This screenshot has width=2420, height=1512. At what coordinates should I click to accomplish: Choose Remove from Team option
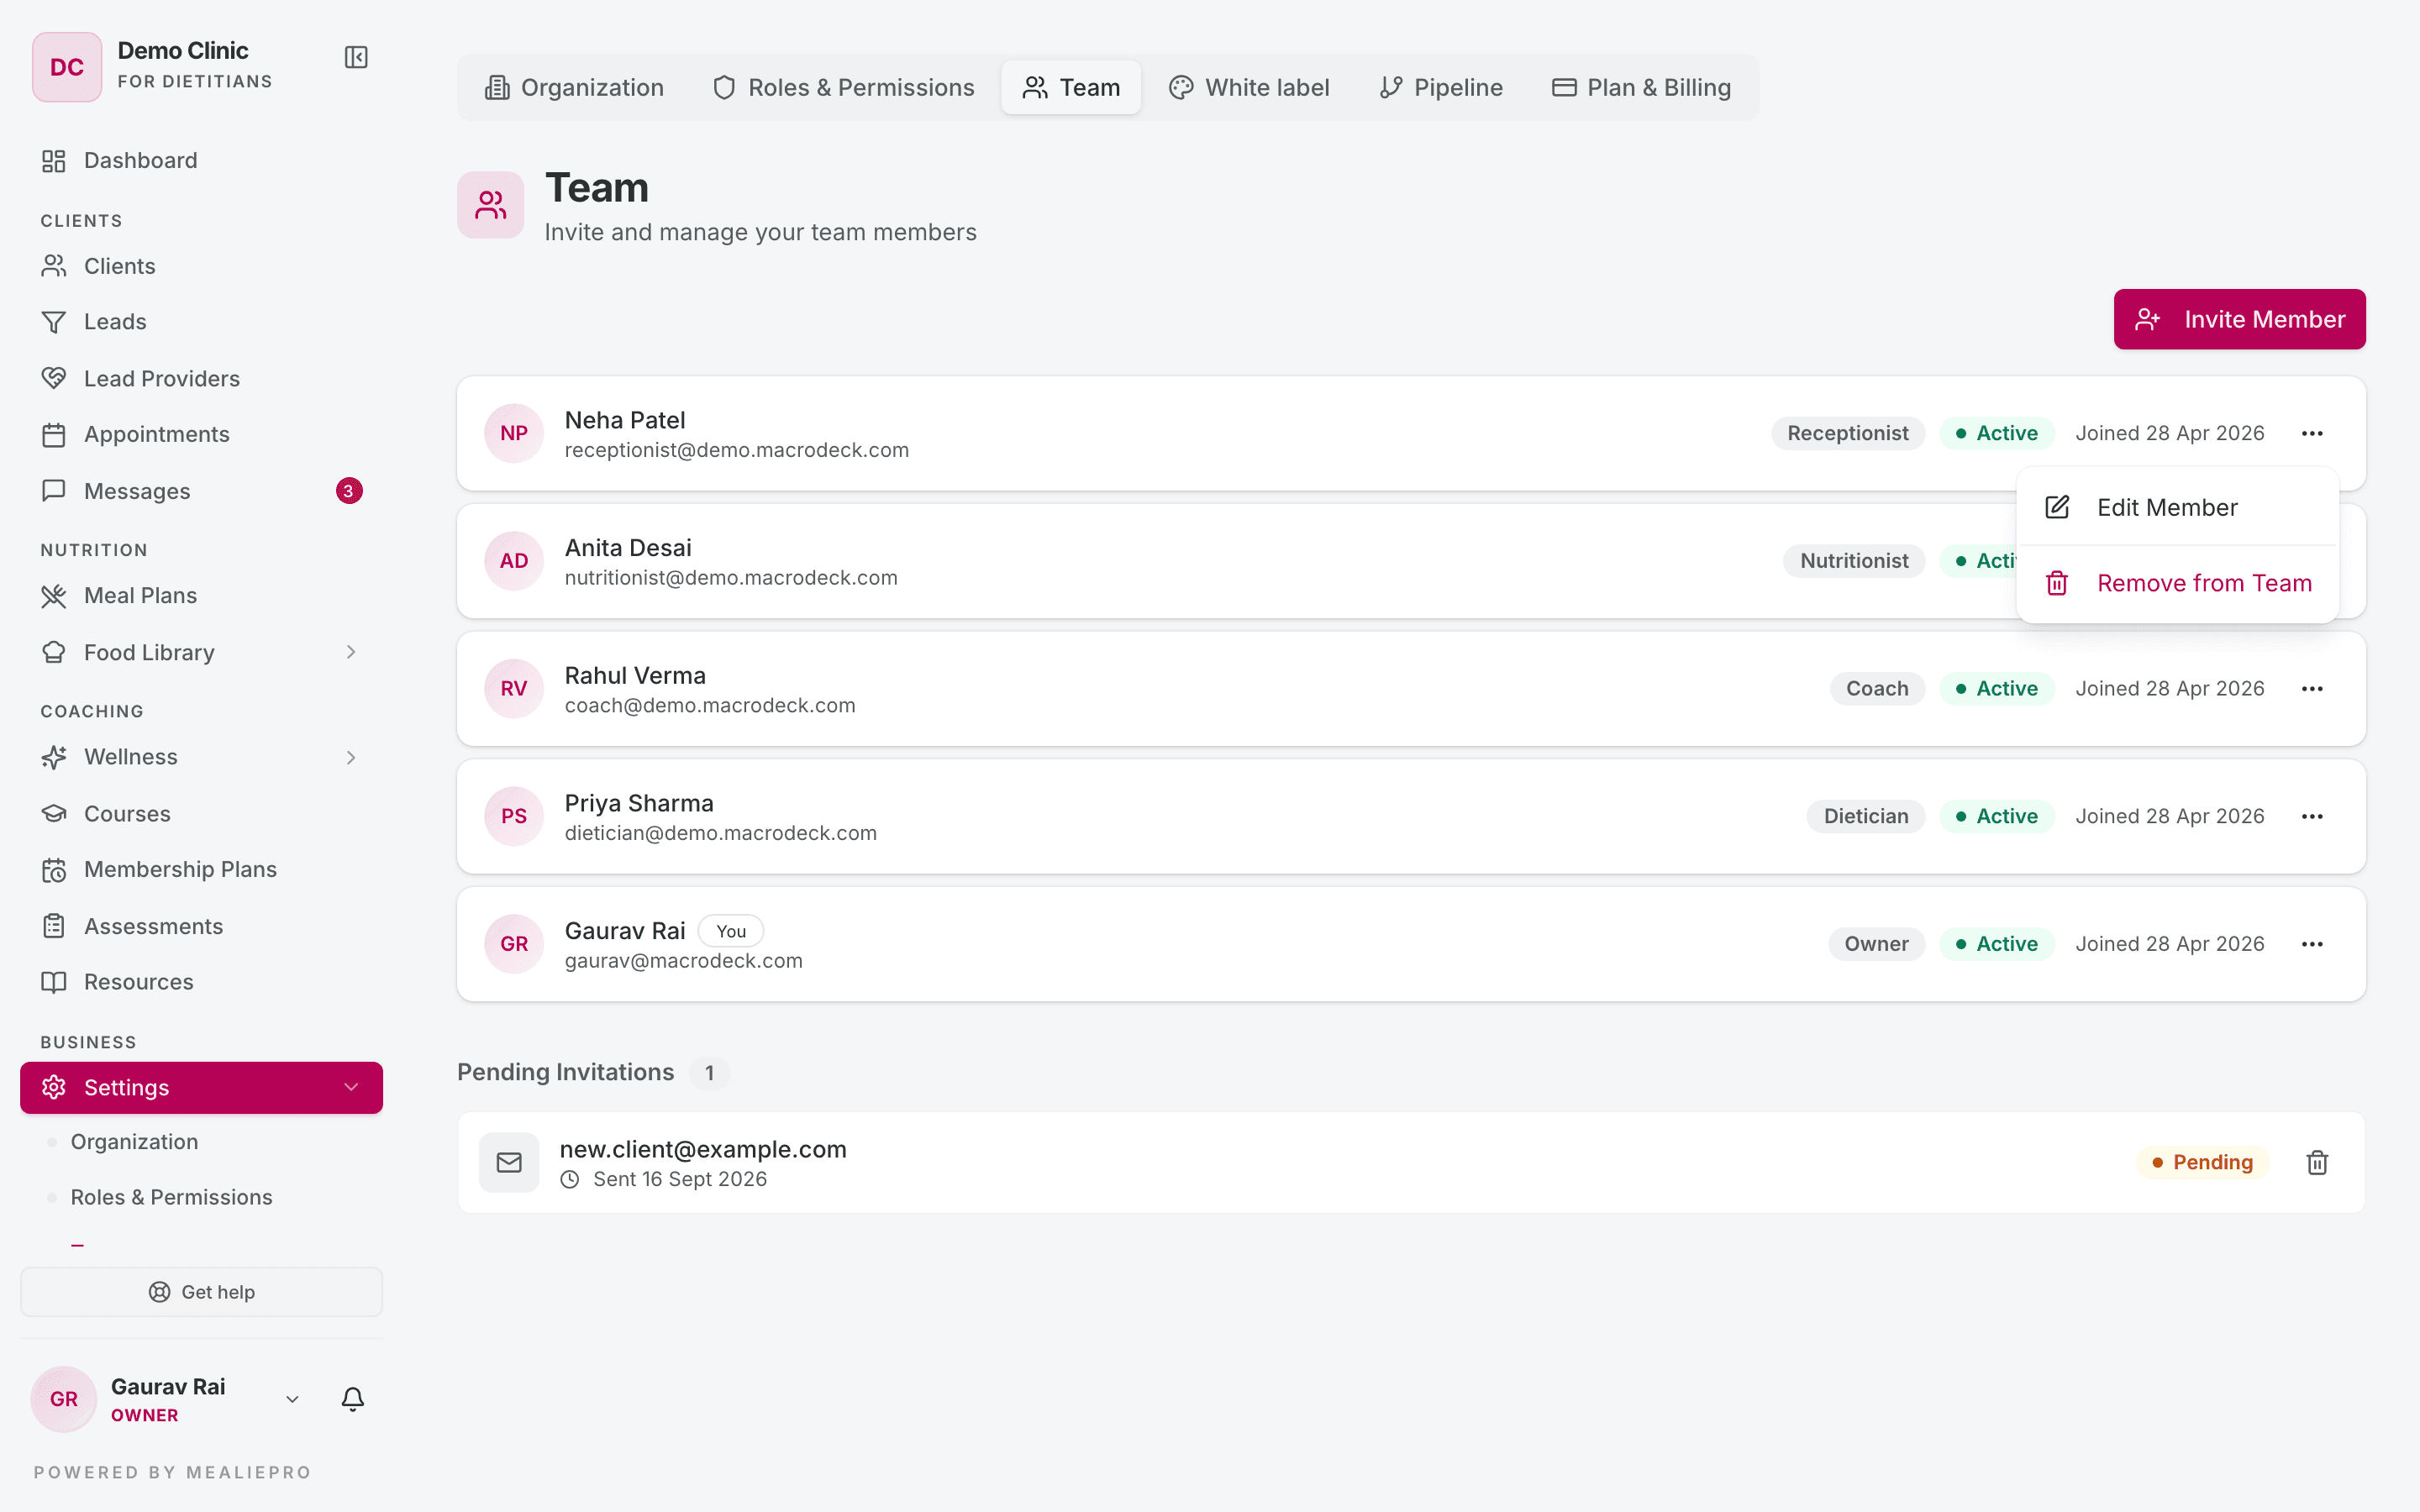[2177, 583]
